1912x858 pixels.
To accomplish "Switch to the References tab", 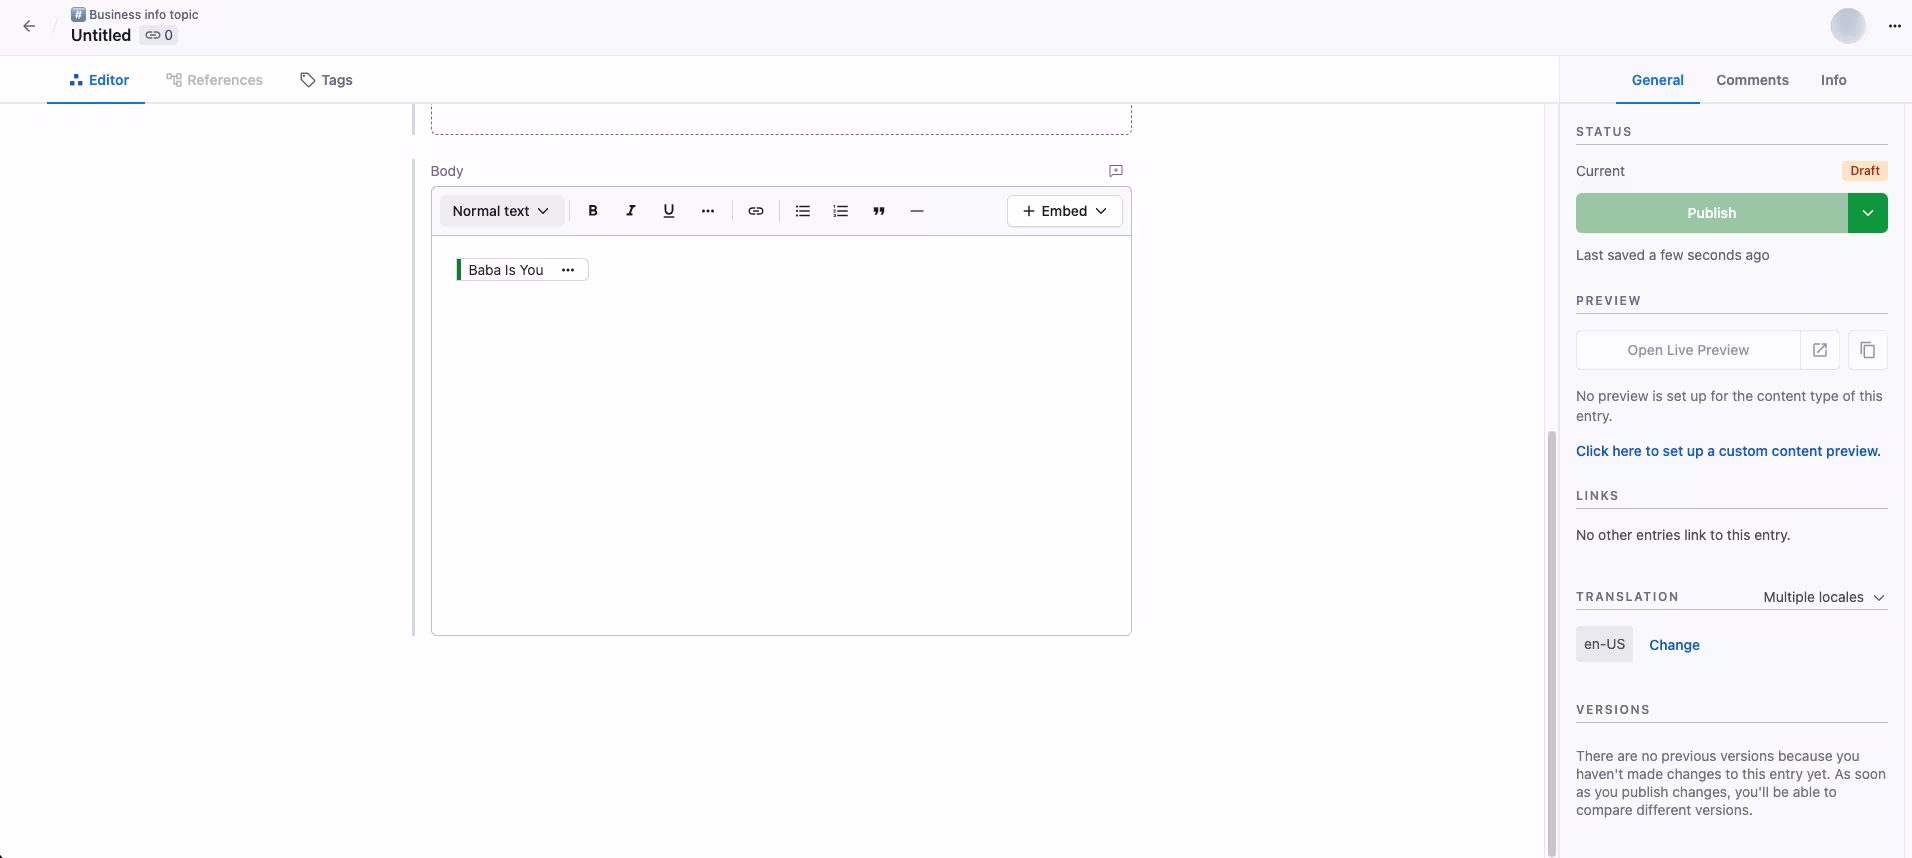I will point(215,80).
